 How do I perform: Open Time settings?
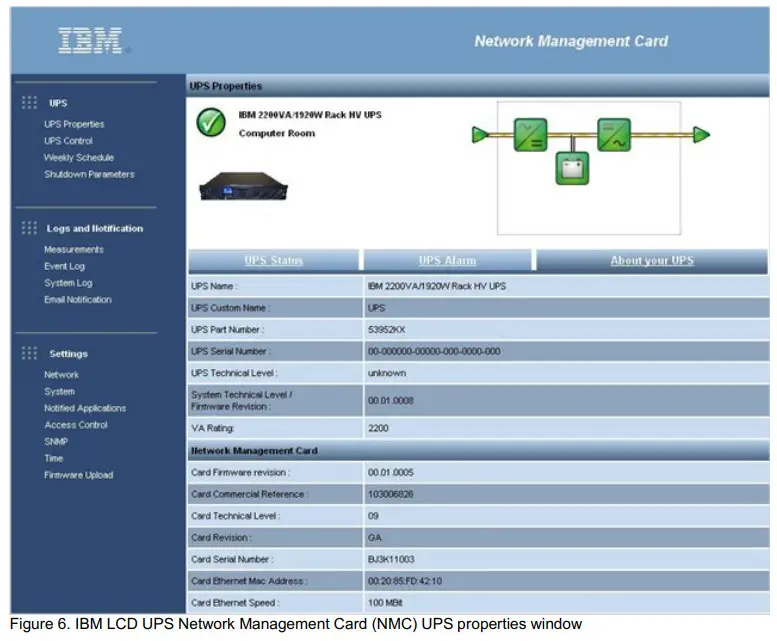[x=54, y=458]
